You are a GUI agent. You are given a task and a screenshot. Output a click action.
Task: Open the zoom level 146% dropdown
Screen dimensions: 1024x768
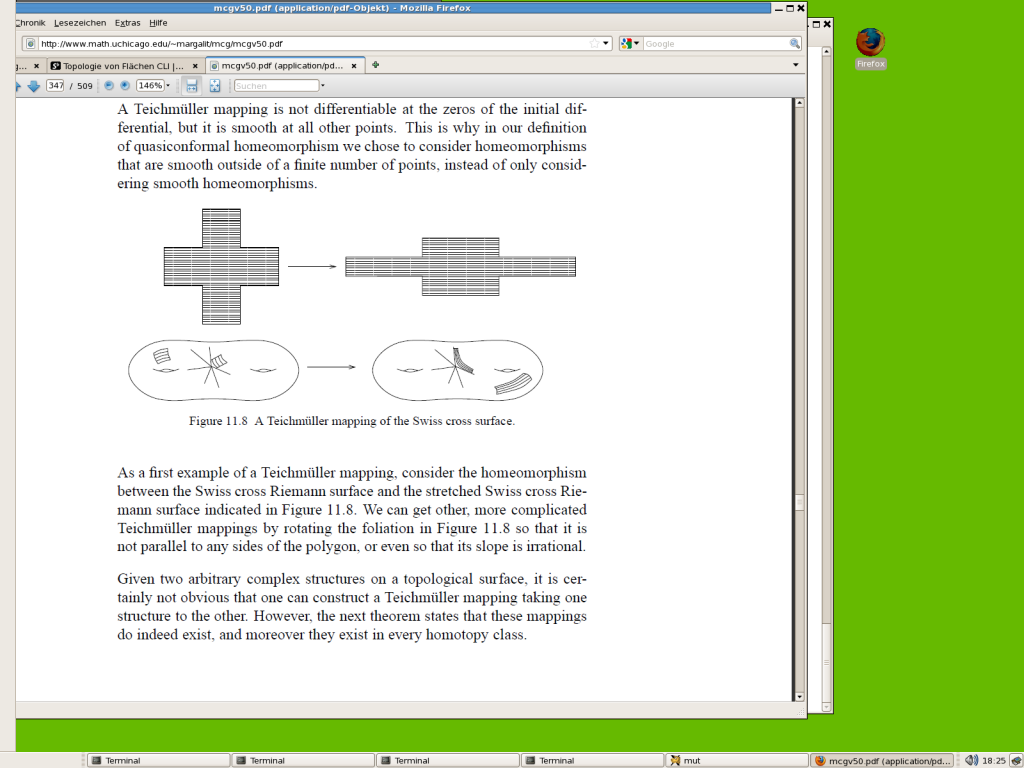tap(168, 86)
